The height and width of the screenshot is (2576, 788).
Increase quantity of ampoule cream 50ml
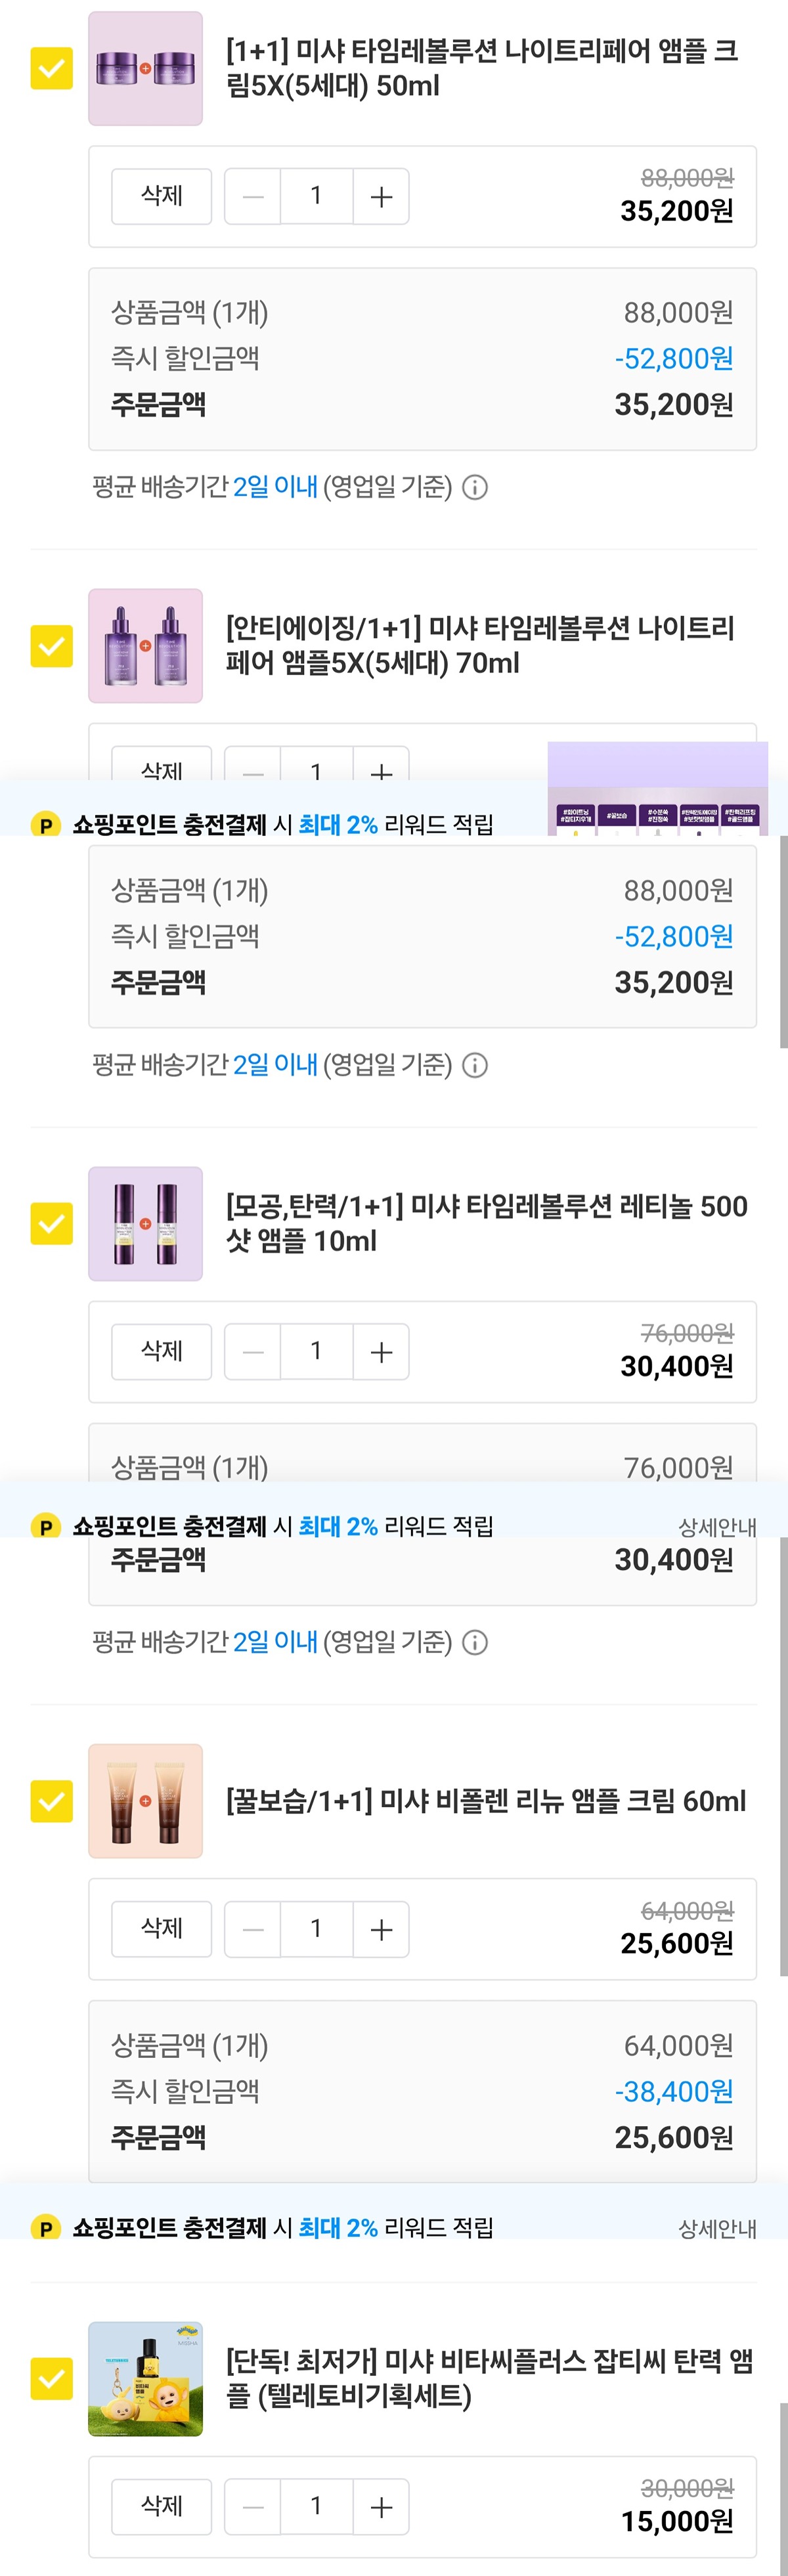pos(381,196)
